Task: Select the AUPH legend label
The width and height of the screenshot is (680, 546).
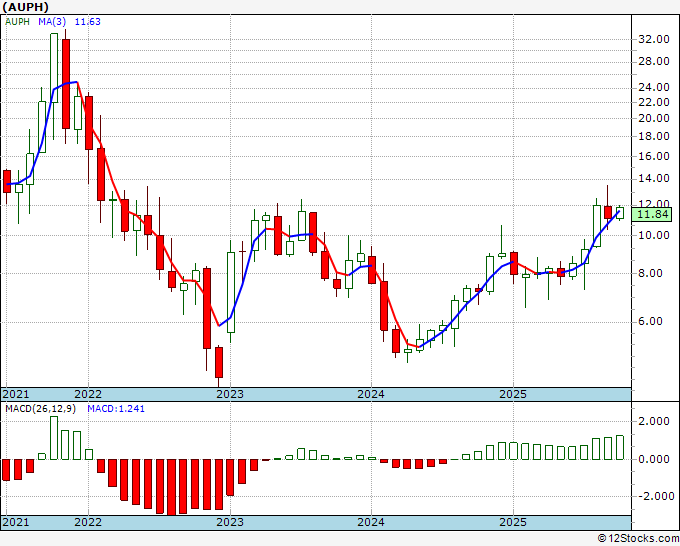Action: [17, 22]
